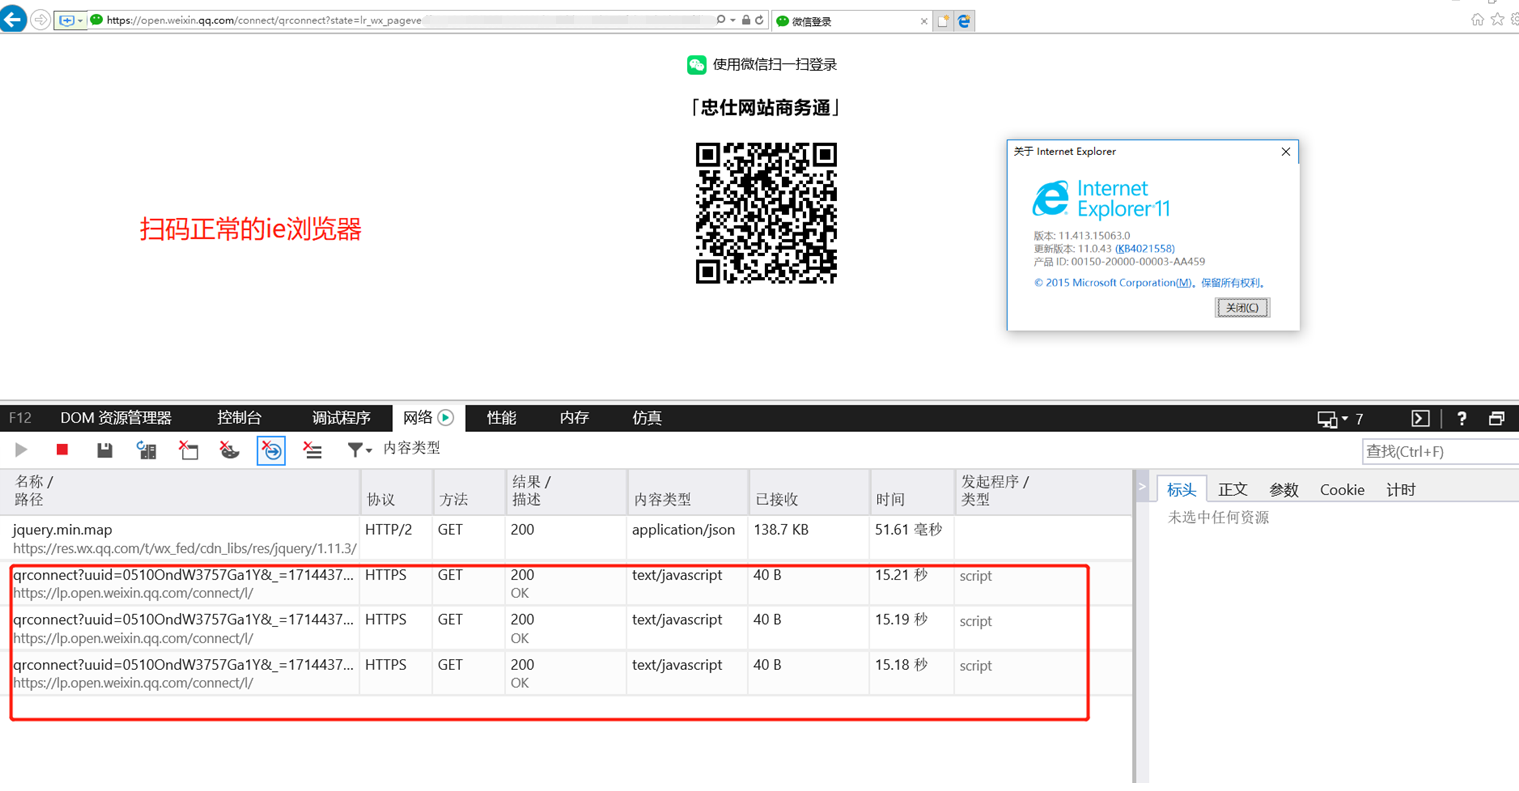Select the 正文 details tab
This screenshot has height=791, width=1519.
1233,489
